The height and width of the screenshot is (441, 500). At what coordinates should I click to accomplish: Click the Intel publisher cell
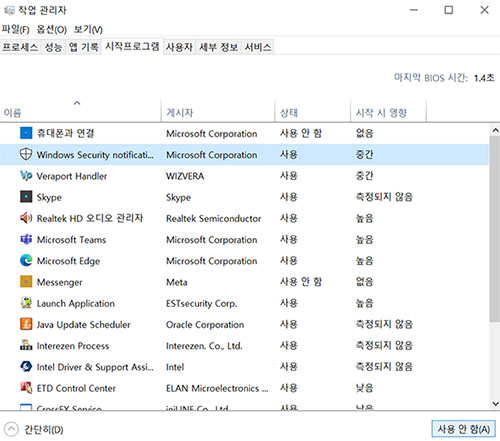[175, 367]
